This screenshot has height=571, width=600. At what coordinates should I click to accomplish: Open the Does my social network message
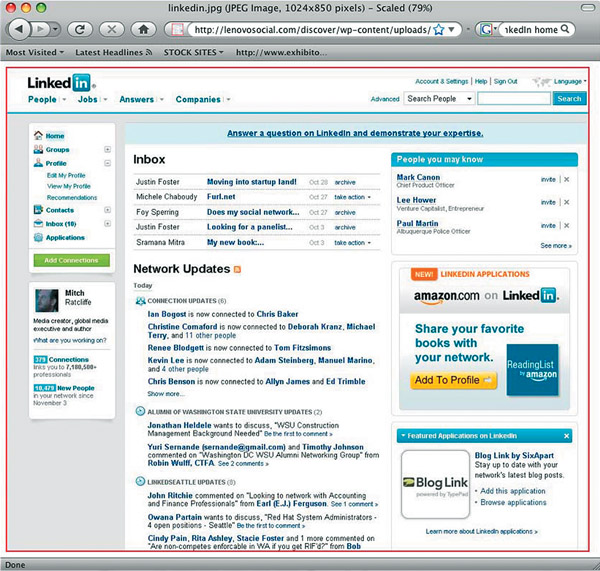pyautogui.click(x=253, y=212)
